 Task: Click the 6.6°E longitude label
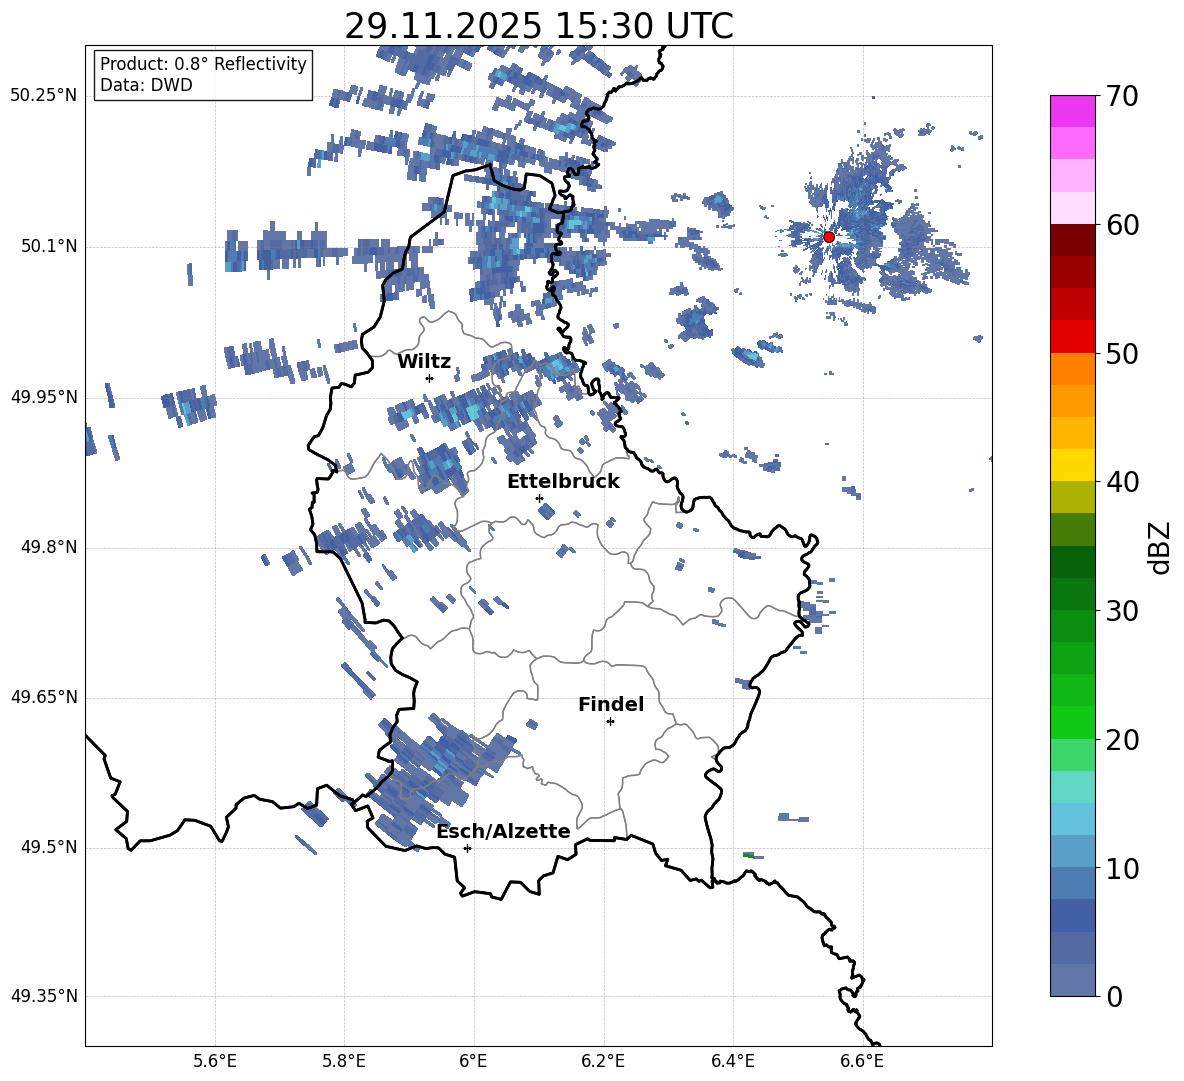pos(862,1061)
